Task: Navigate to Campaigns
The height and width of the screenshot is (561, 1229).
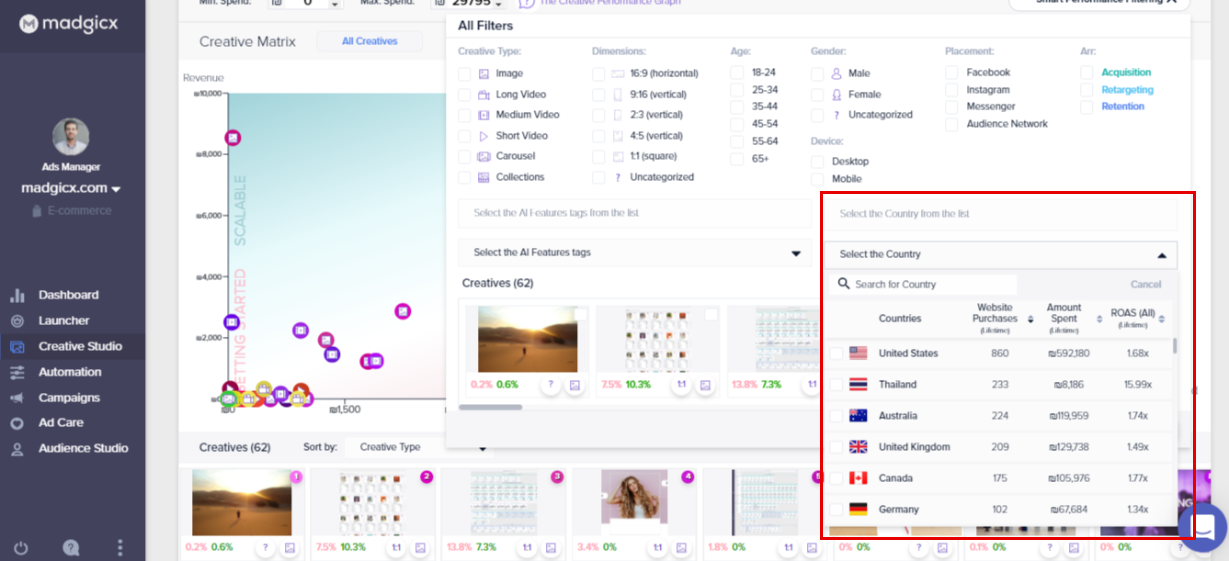Action: click(69, 398)
